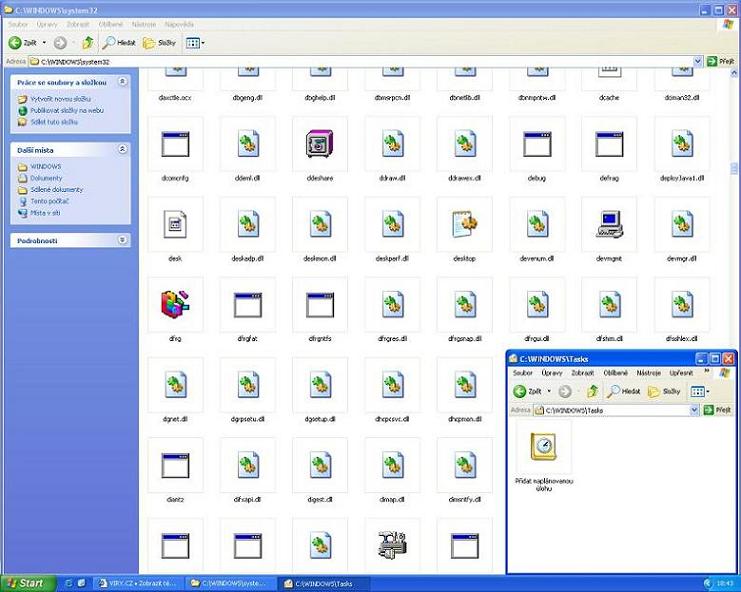Viewport: 741px width, 592px height.
Task: Select the devenum.dll file icon
Action: [537, 224]
